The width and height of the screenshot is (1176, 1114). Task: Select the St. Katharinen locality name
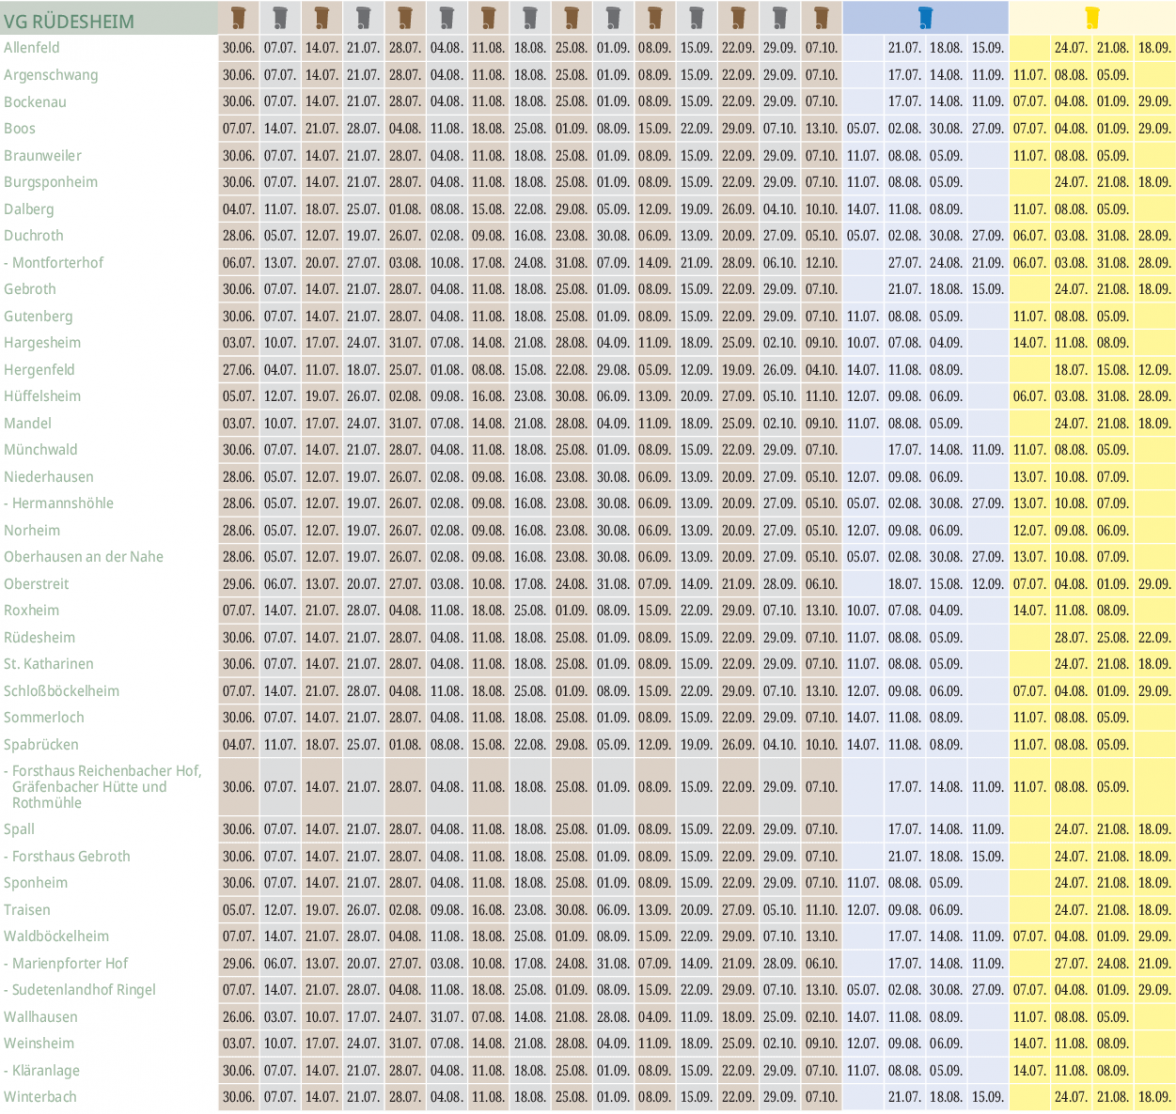pyautogui.click(x=49, y=664)
